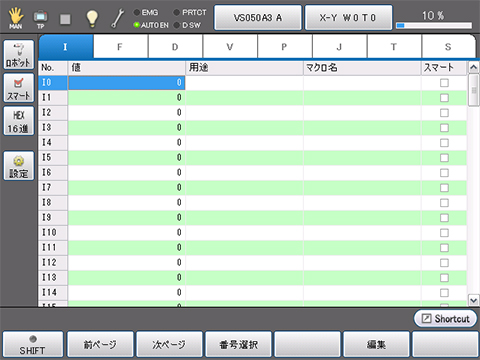The height and width of the screenshot is (360, 480).
Task: Click the スマート sidebar button
Action: pos(19,88)
